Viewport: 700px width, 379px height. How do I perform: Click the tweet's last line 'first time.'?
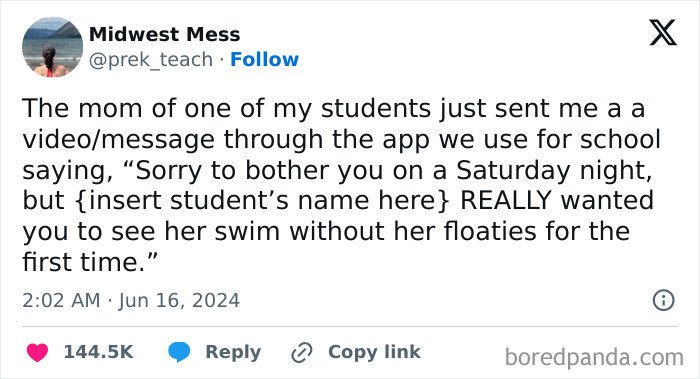(90, 262)
